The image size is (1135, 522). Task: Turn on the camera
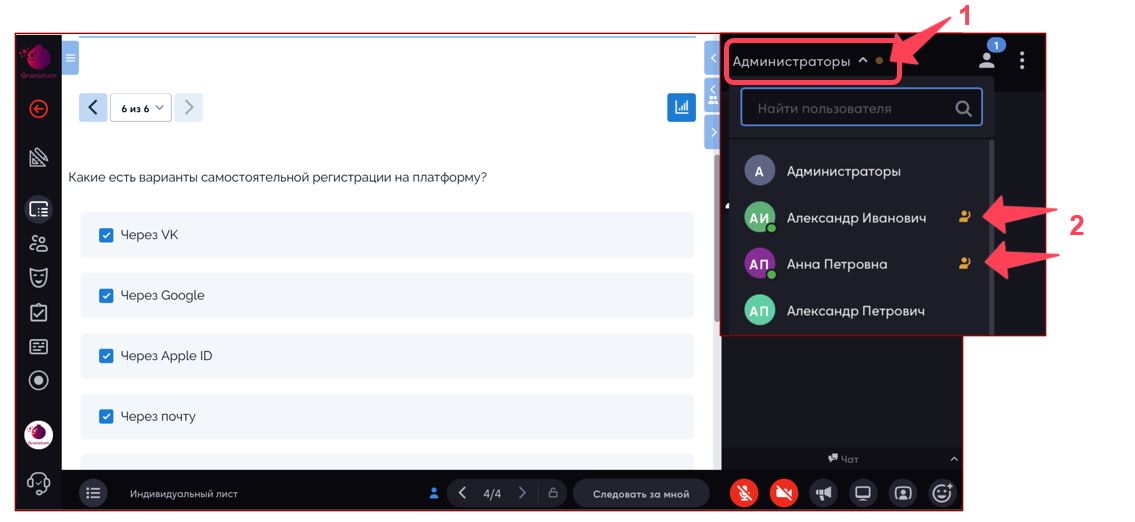(x=784, y=493)
